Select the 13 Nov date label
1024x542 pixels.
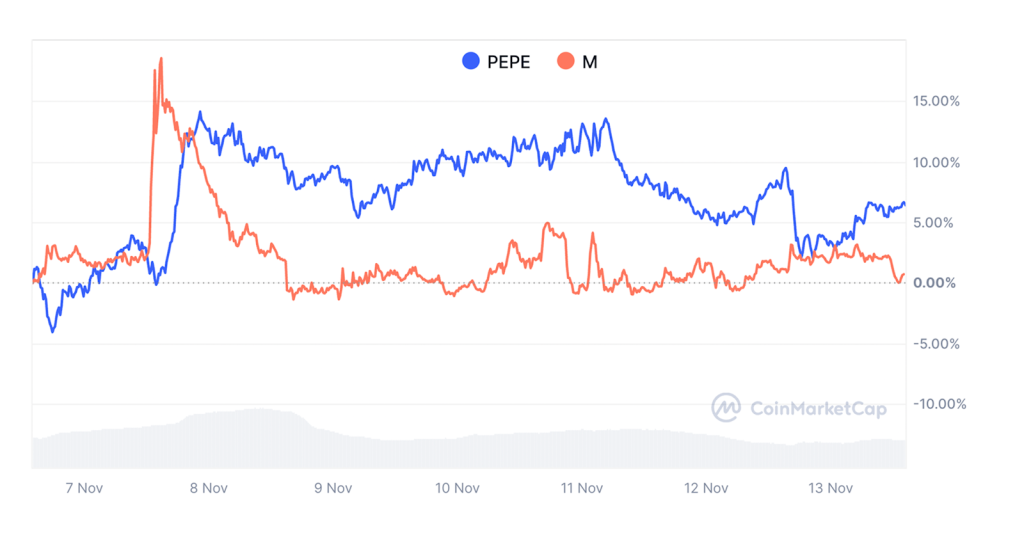[829, 489]
